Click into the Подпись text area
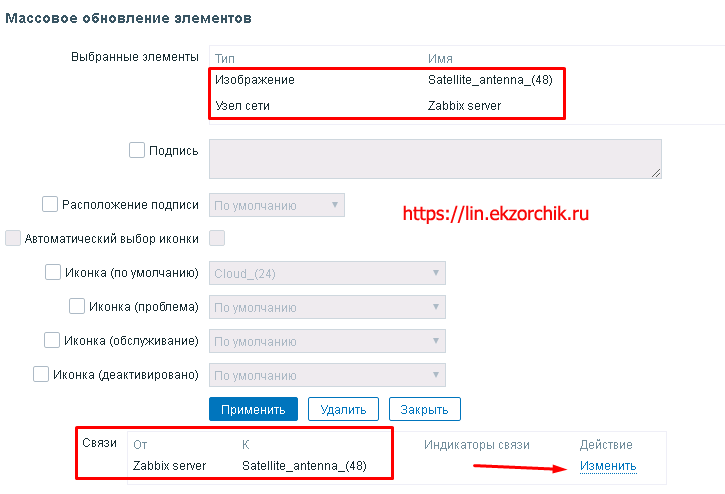 [436, 159]
